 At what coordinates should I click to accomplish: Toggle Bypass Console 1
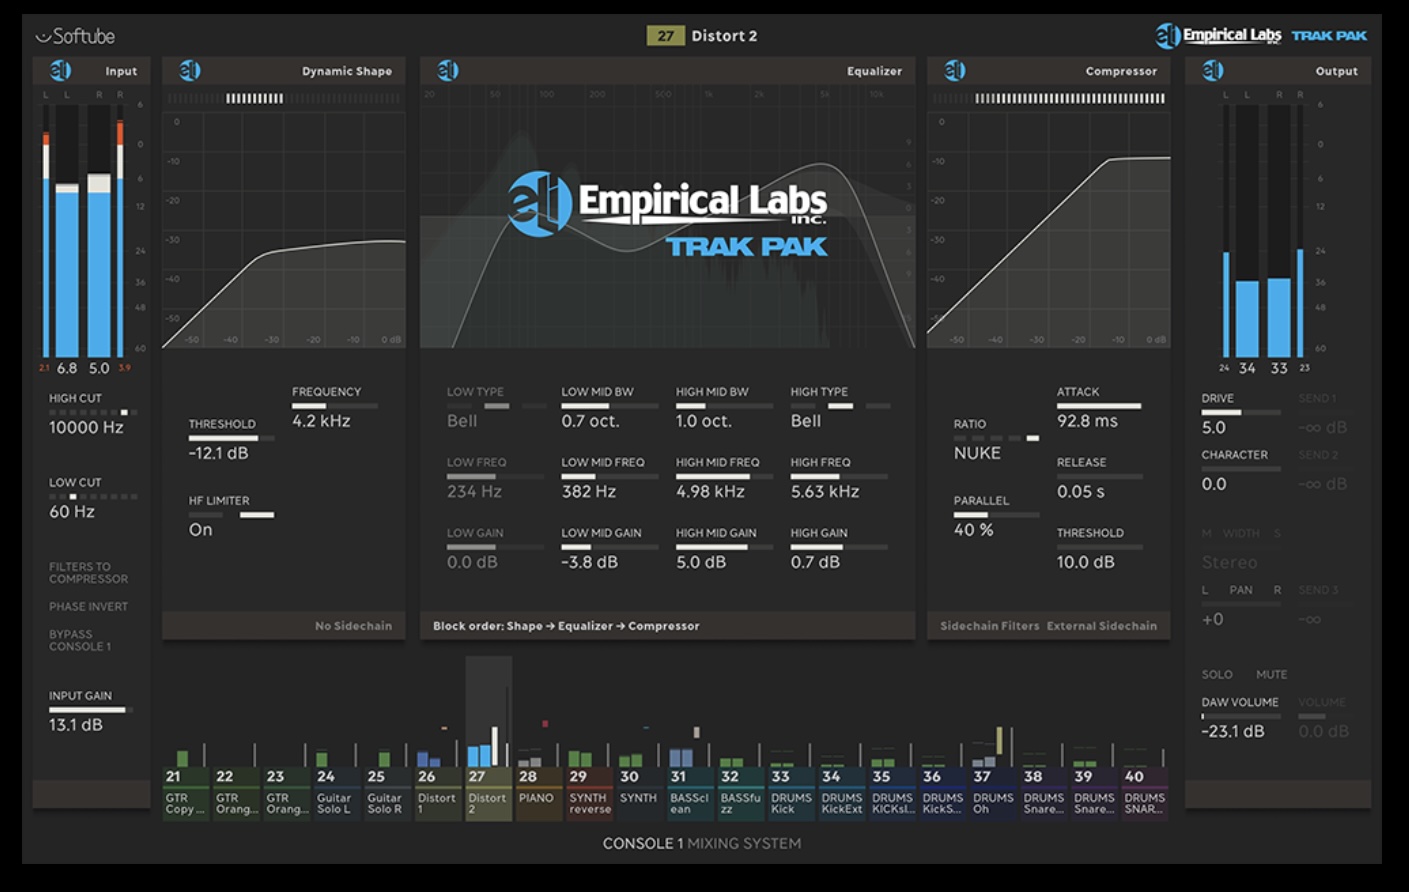80,640
